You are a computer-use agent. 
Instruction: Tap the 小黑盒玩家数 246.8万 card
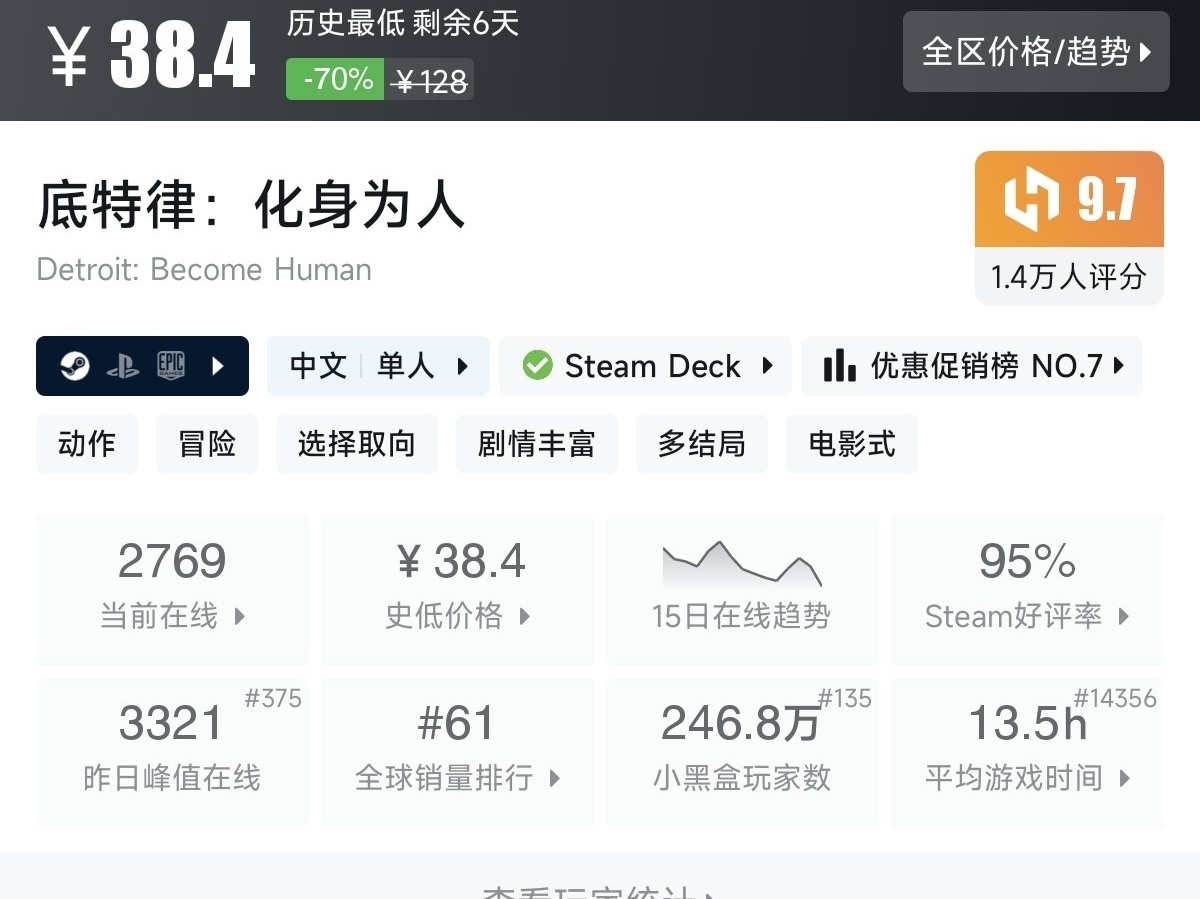point(742,753)
